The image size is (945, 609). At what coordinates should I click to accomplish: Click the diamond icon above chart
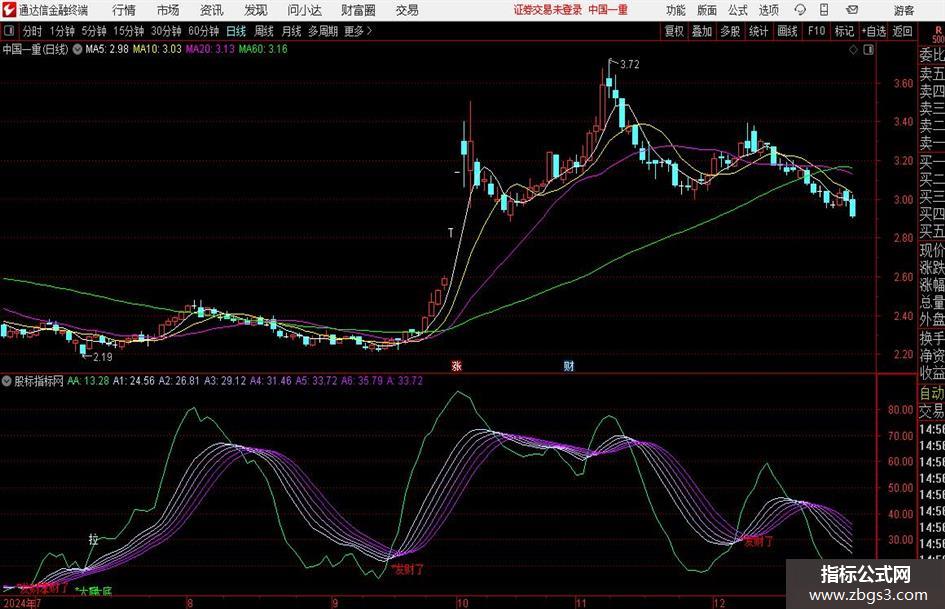coord(853,50)
